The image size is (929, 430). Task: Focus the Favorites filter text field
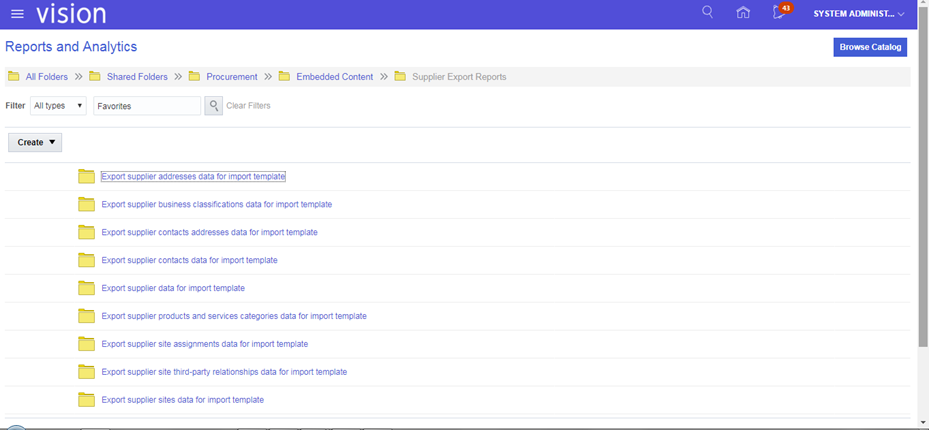click(147, 106)
